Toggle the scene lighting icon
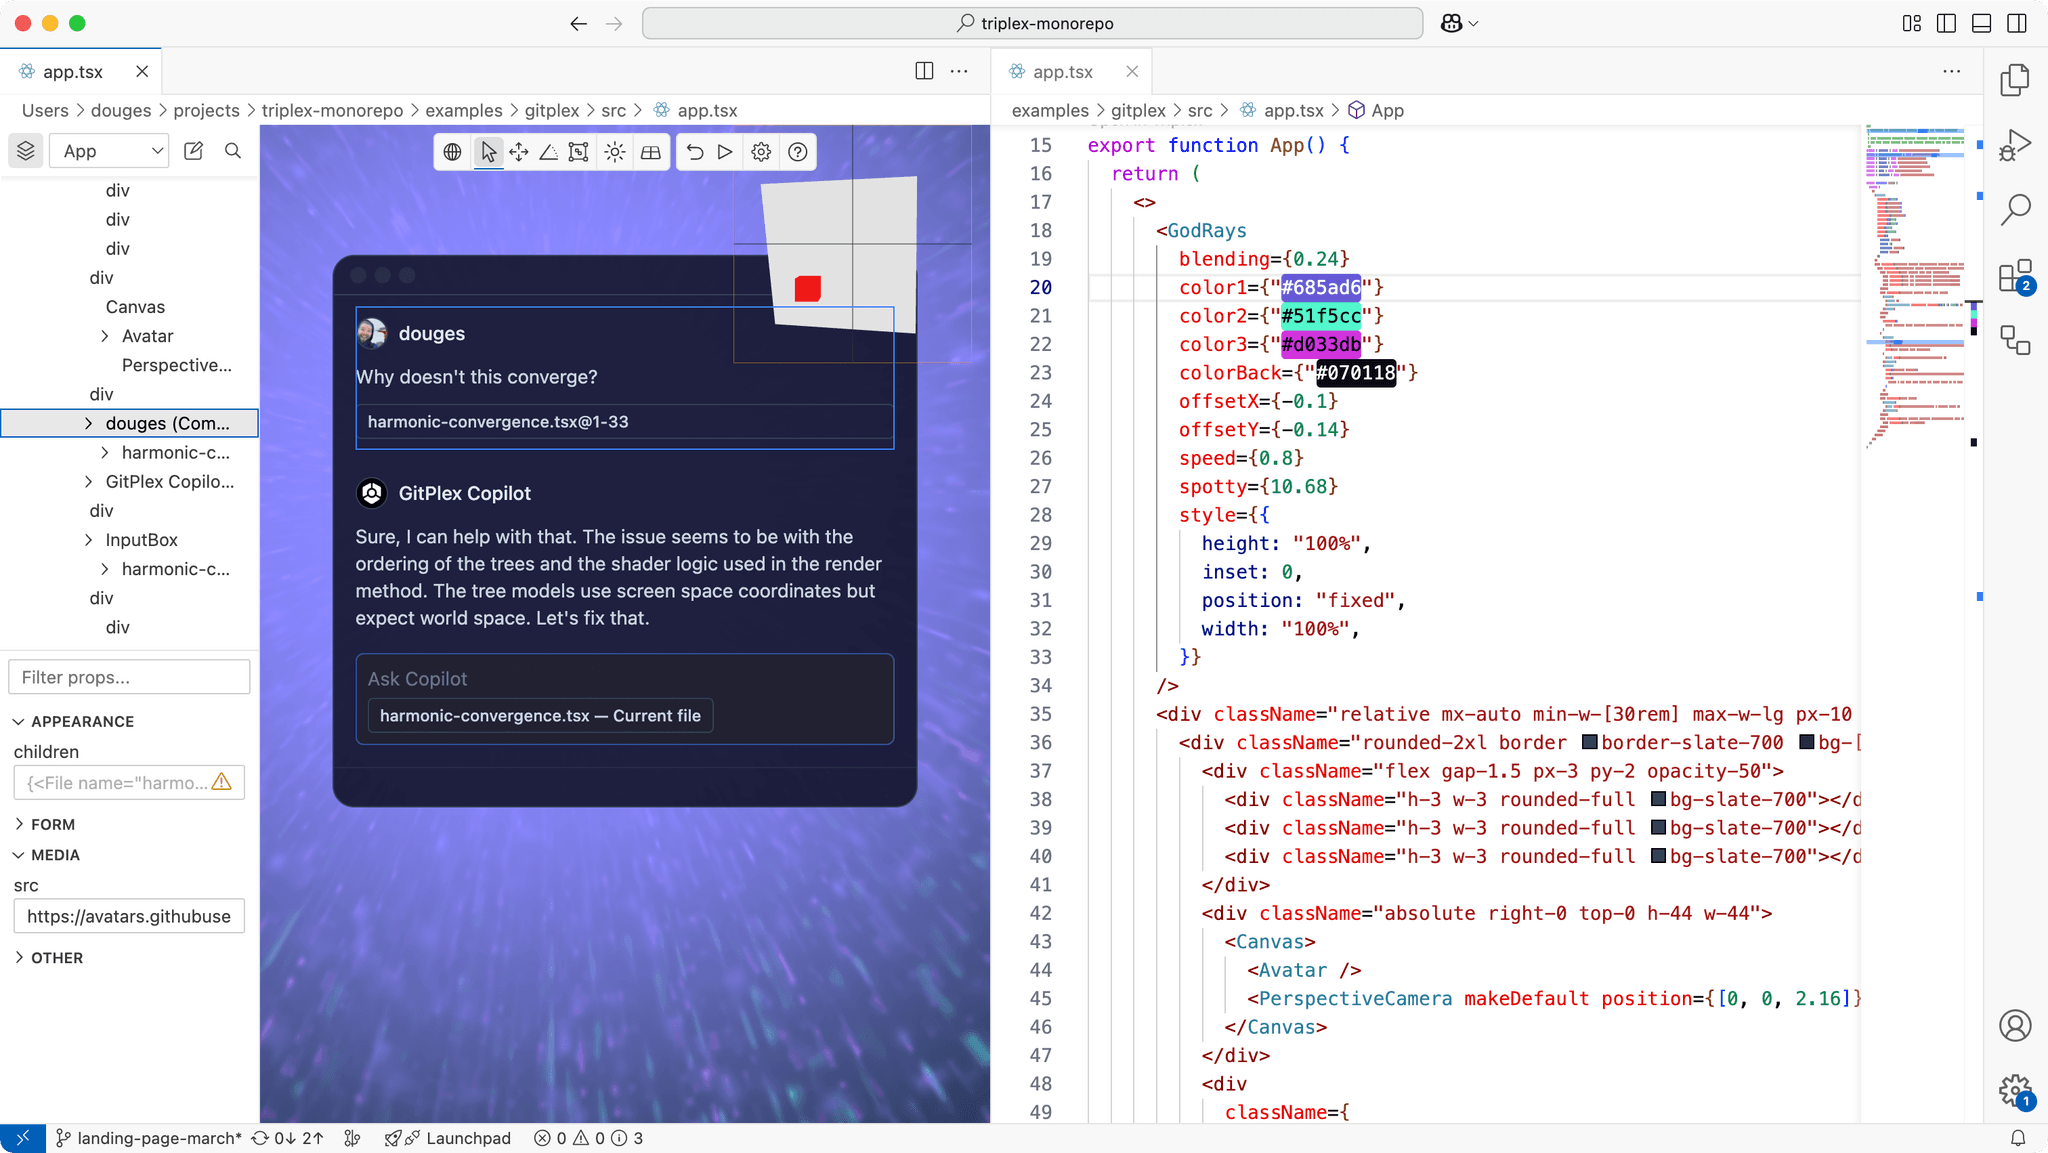This screenshot has height=1153, width=2048. coord(614,151)
